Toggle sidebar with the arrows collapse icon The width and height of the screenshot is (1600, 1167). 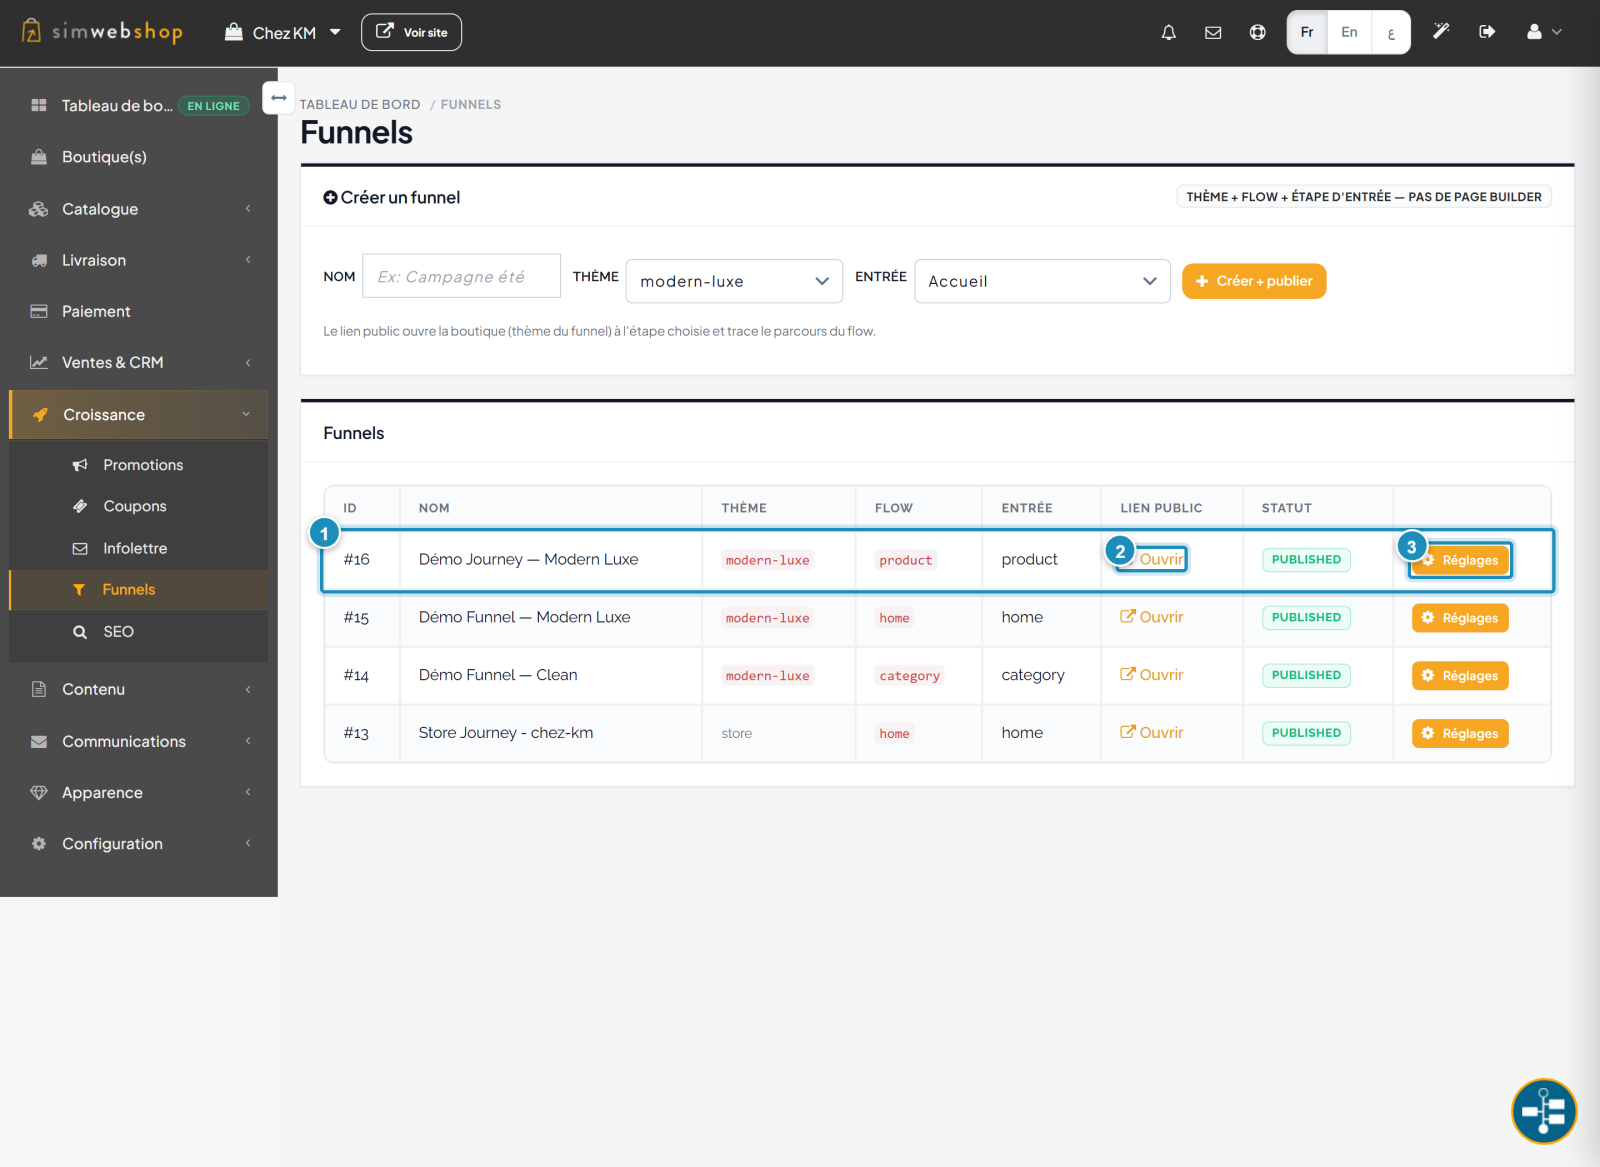point(279,98)
